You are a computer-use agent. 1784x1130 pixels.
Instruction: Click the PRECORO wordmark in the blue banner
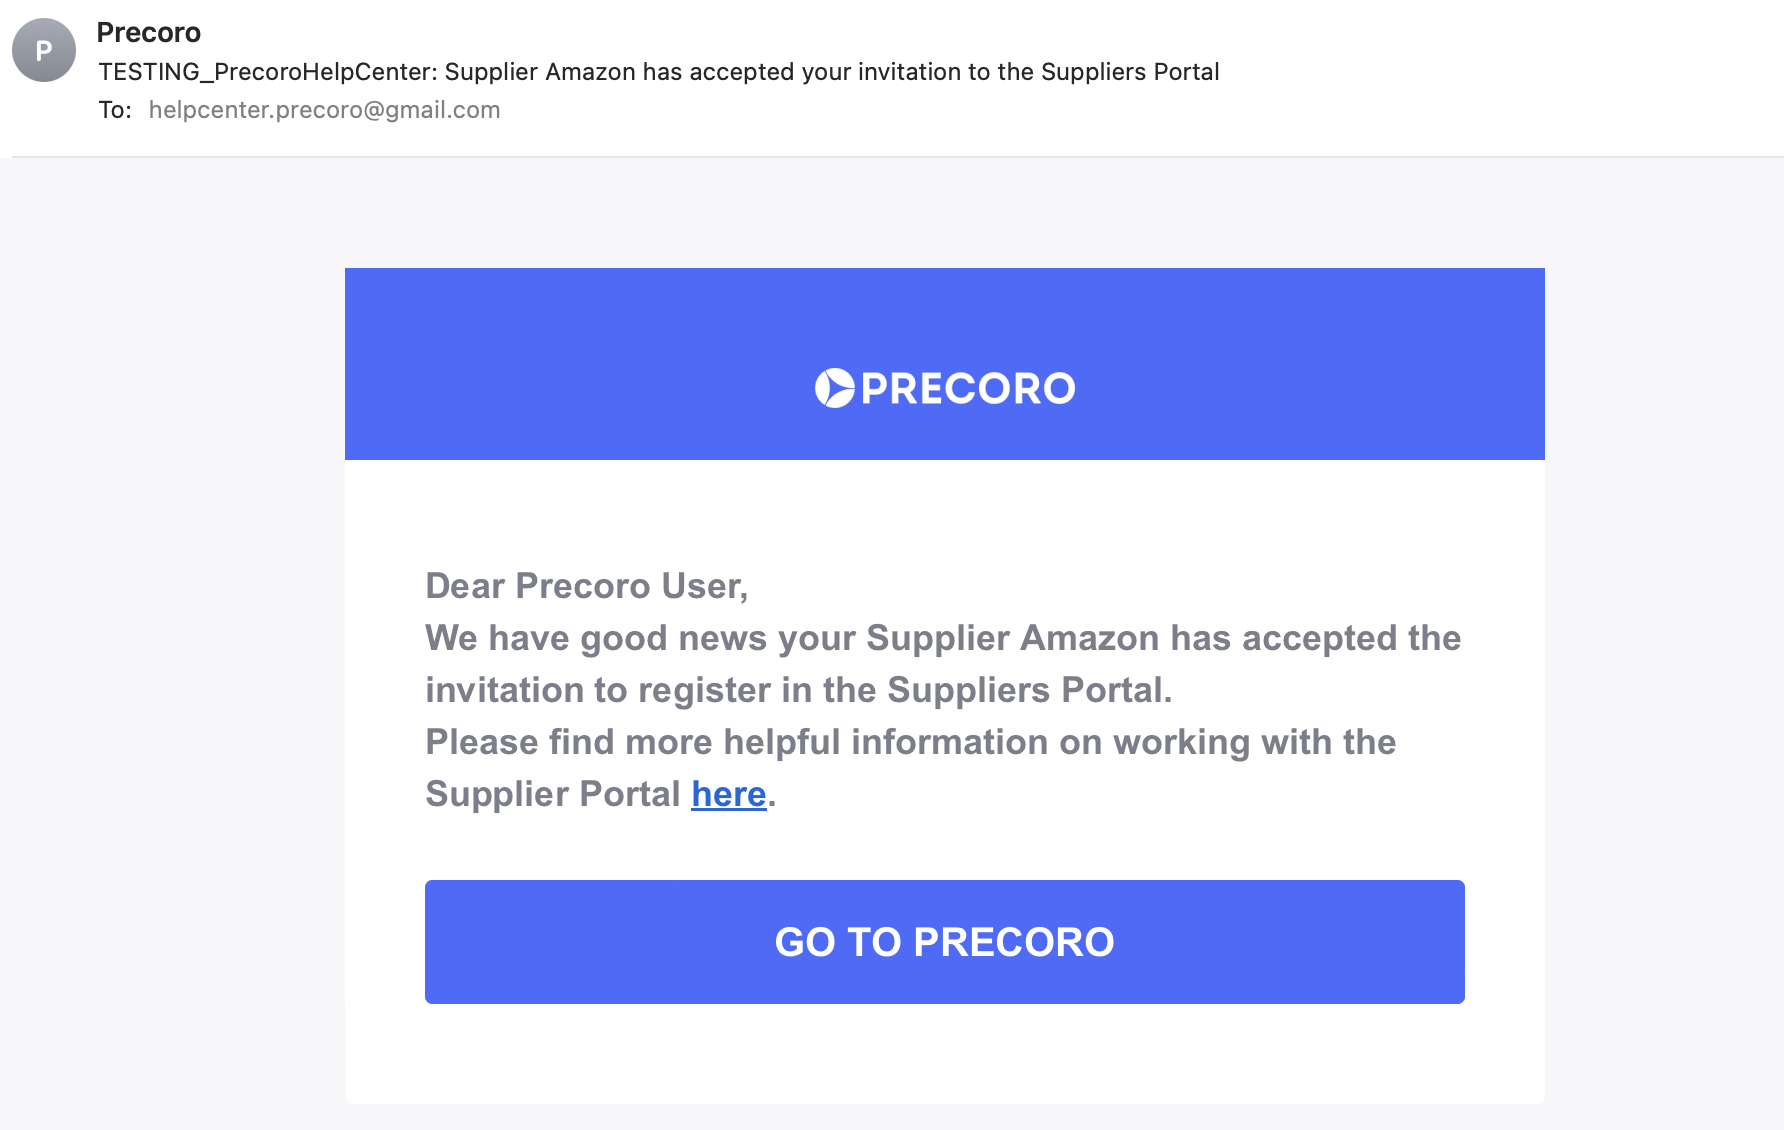pos(968,389)
